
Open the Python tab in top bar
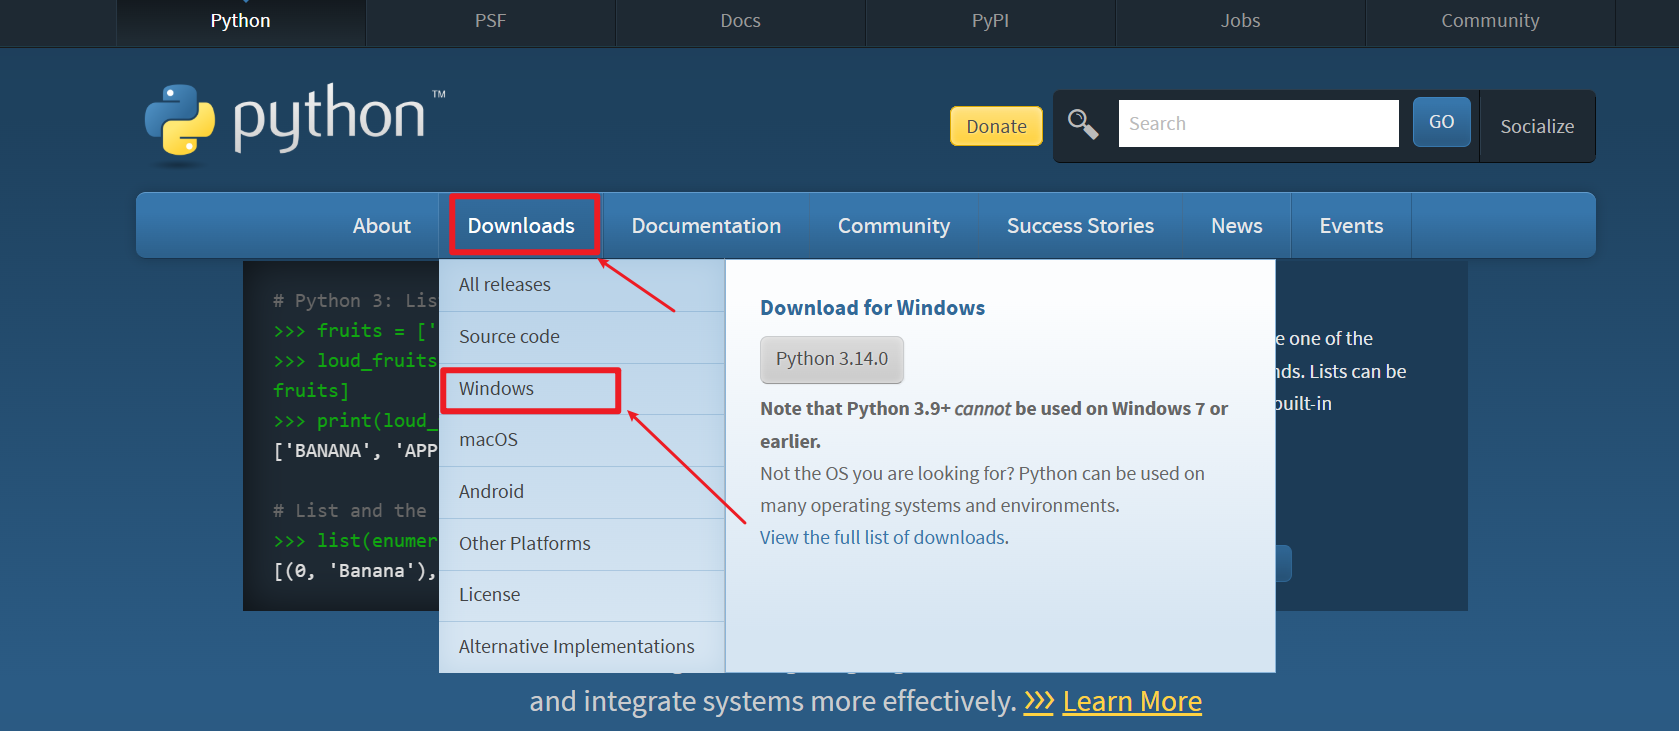[x=241, y=21]
